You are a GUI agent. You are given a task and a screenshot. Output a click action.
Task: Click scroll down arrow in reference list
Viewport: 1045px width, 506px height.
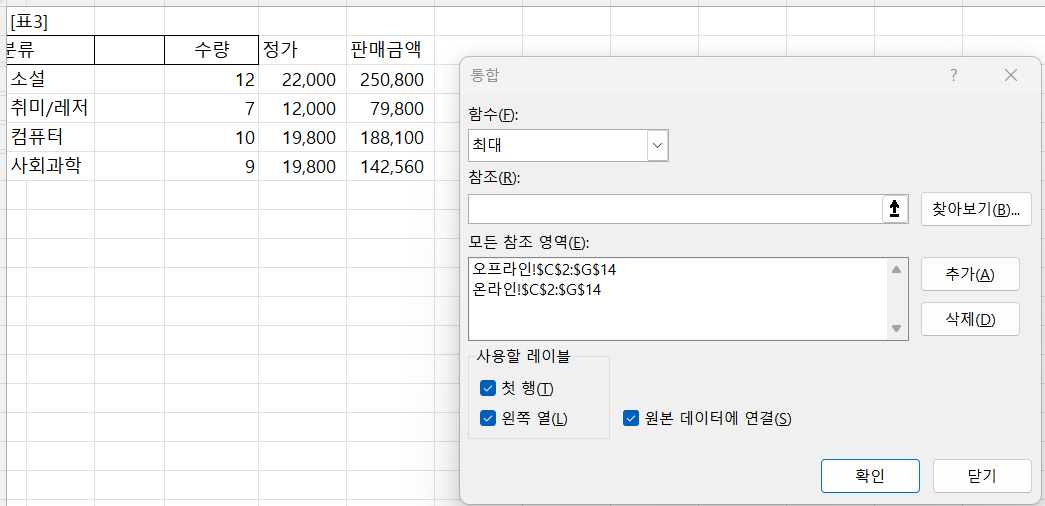pos(897,328)
